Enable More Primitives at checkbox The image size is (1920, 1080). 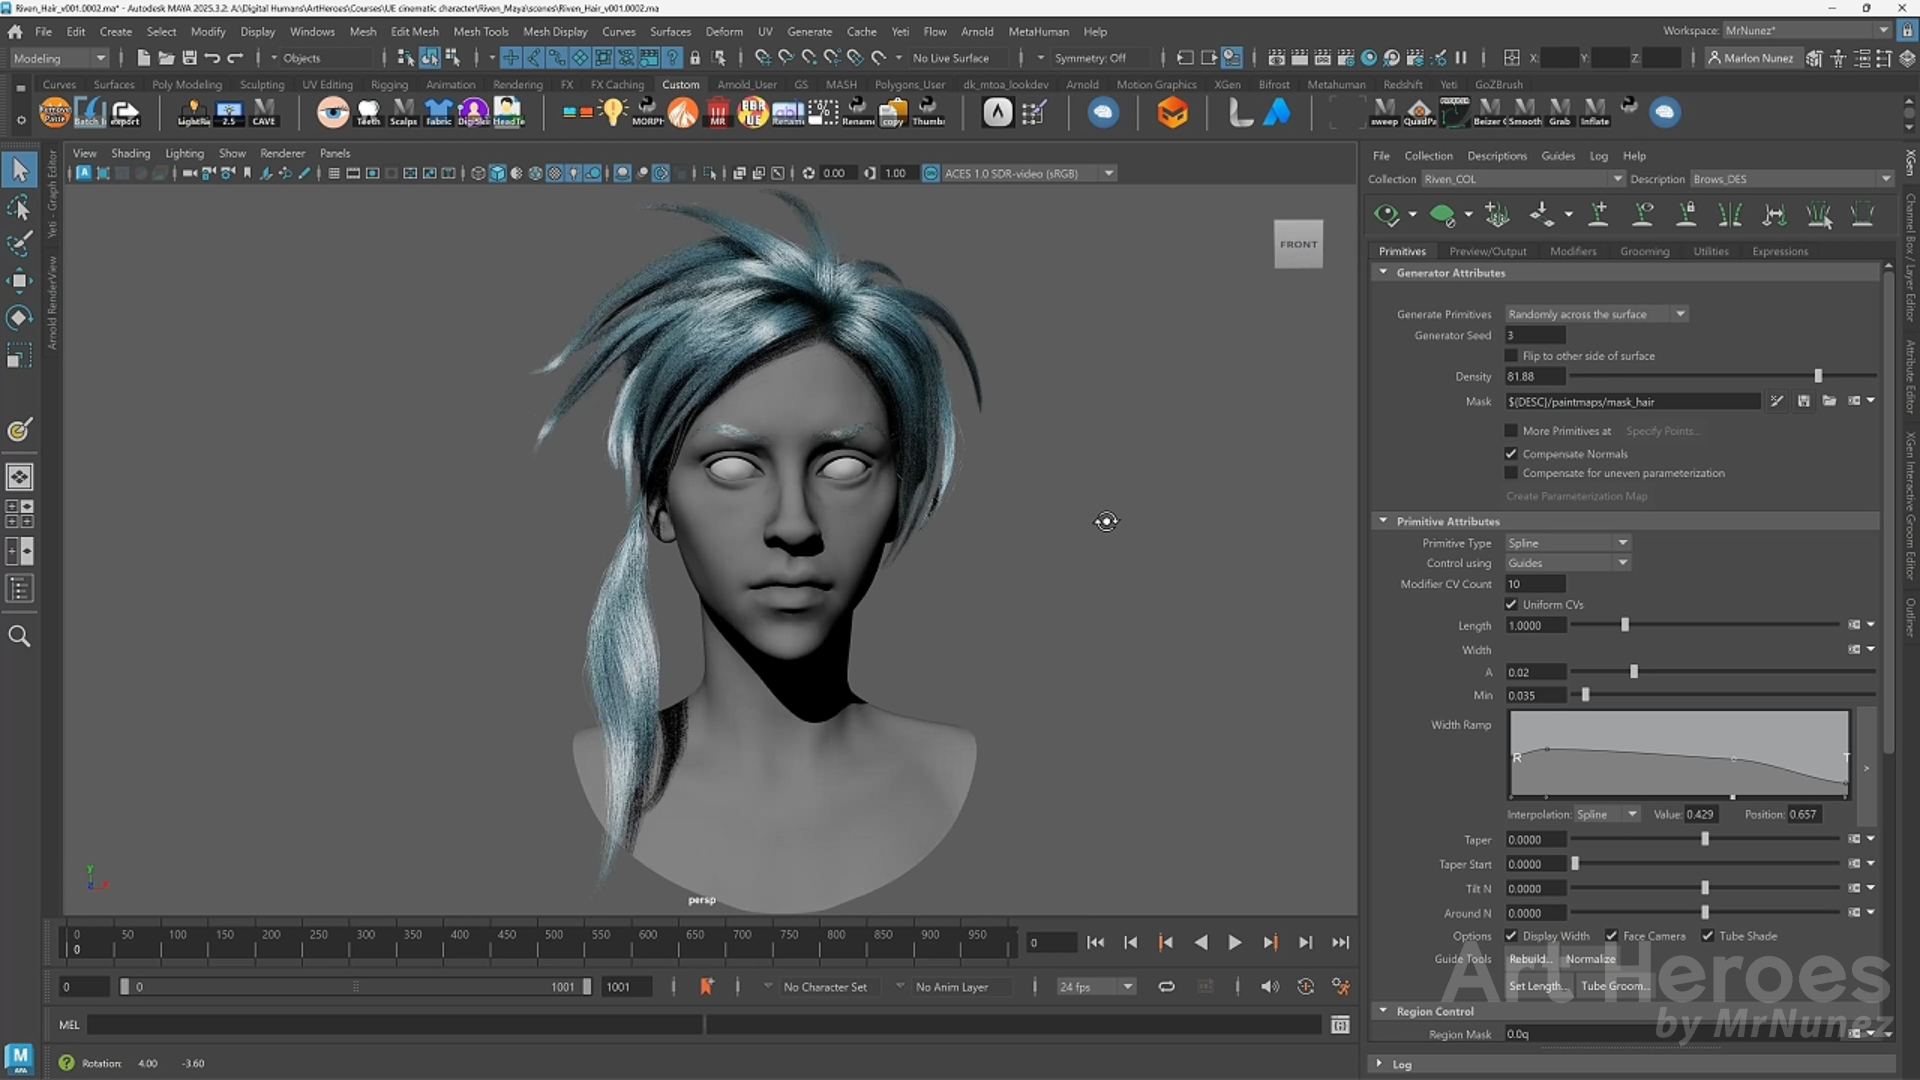coord(1511,431)
